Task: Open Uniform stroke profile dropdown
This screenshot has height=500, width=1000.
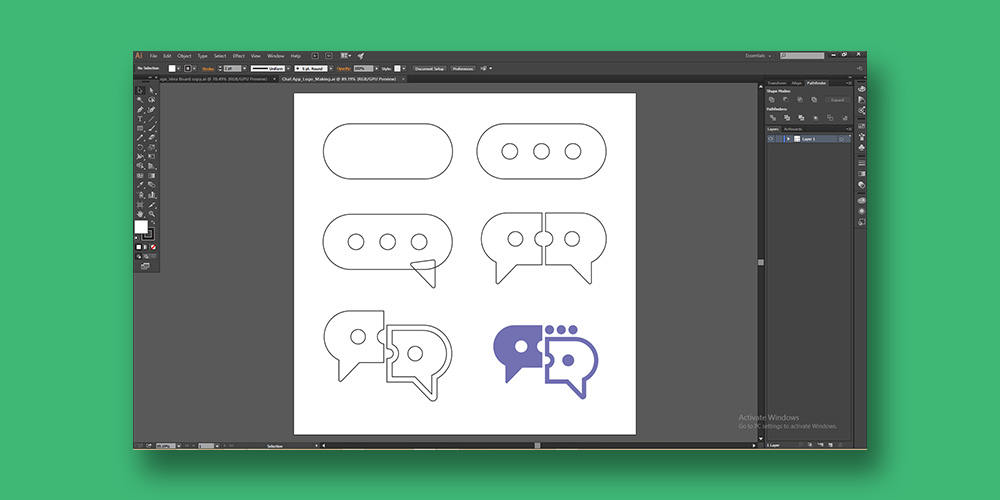Action: click(x=288, y=68)
